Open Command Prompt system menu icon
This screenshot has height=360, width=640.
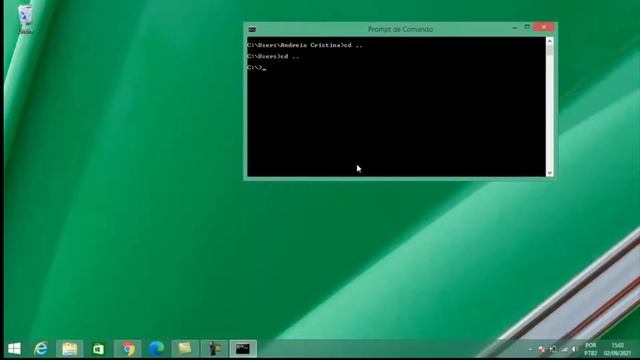(252, 29)
